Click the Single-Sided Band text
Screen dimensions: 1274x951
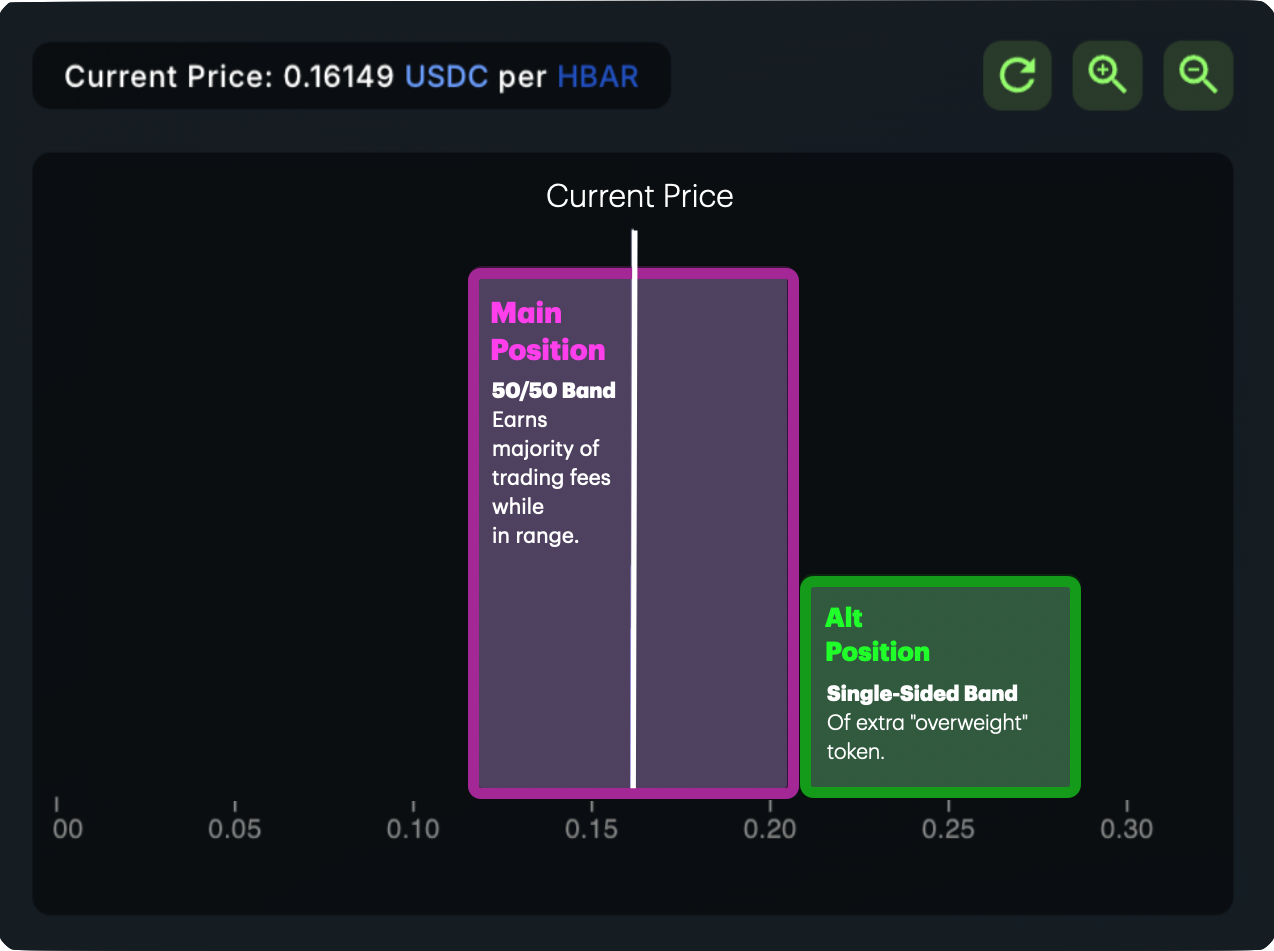tap(922, 694)
